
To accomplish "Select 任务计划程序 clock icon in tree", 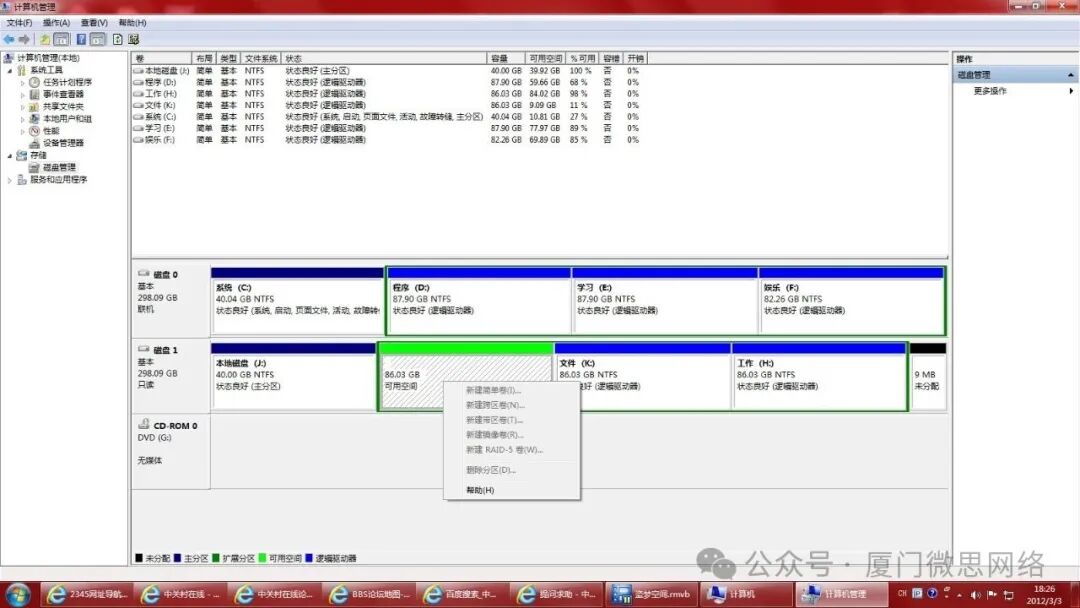I will [x=34, y=82].
